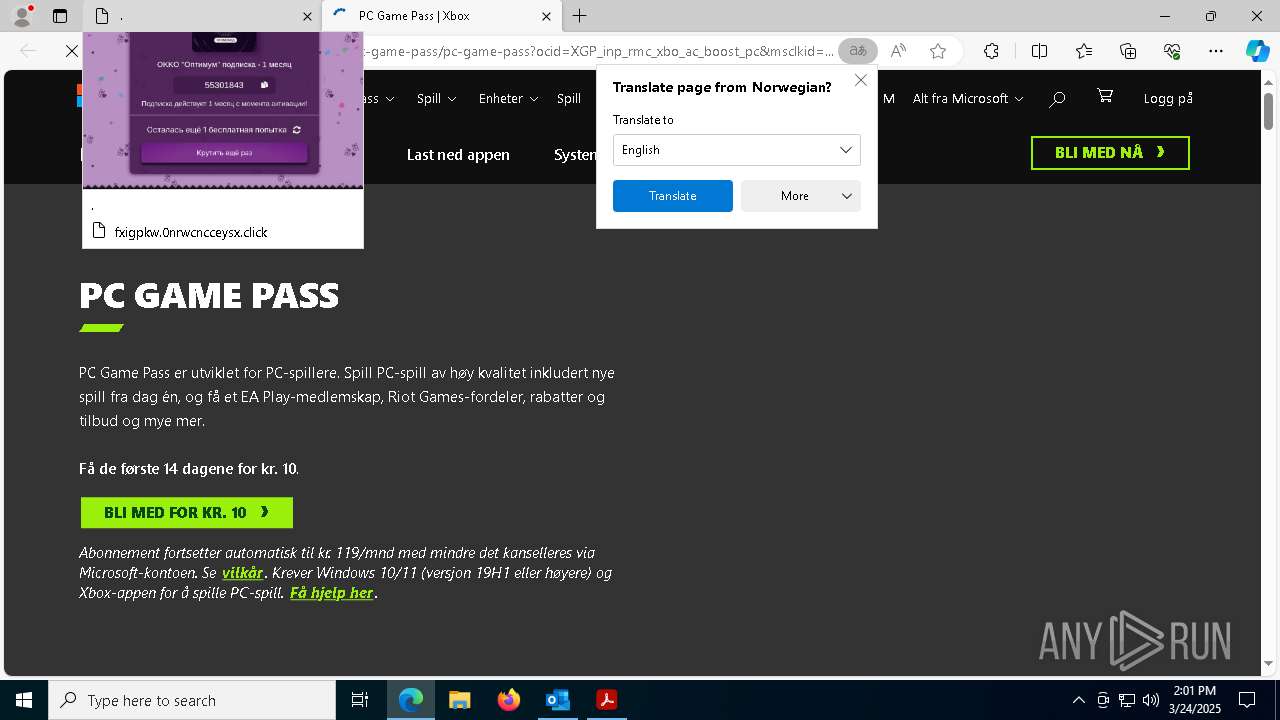Image resolution: width=1280 pixels, height=720 pixels.
Task: Click the taskbar search box
Action: click(192, 700)
